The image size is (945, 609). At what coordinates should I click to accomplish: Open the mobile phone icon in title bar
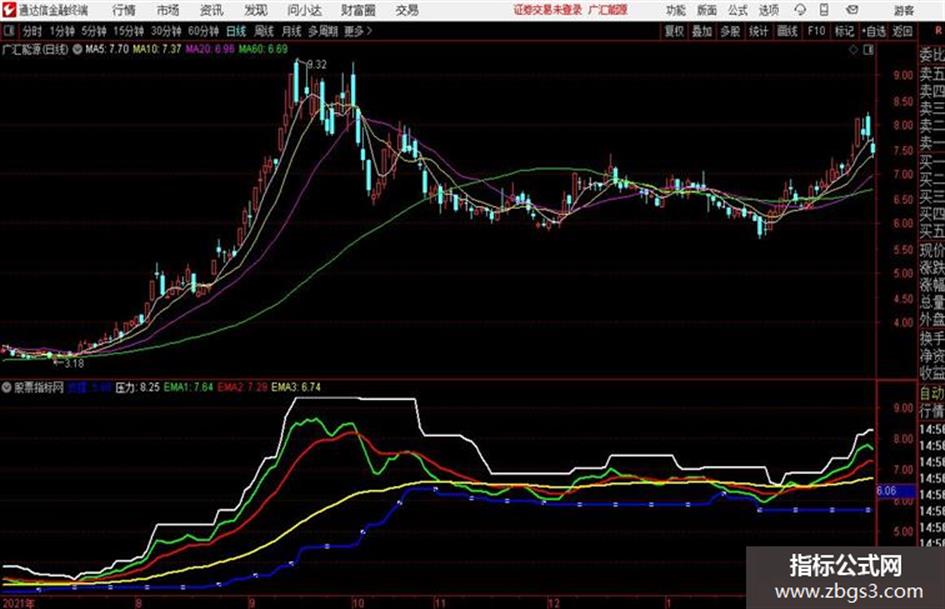pos(824,10)
